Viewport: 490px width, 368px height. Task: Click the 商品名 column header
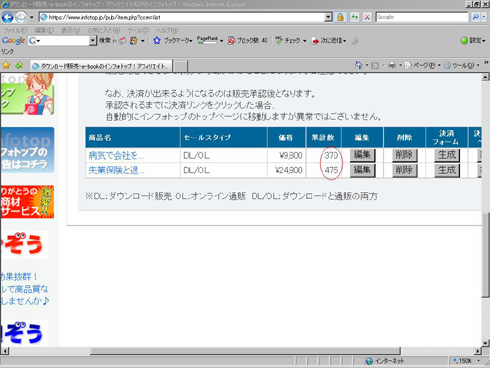tap(133, 137)
